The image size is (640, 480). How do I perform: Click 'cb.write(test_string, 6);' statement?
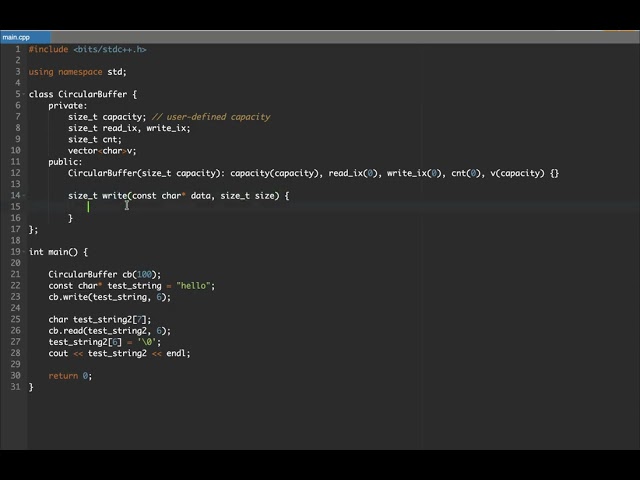[x=110, y=297]
